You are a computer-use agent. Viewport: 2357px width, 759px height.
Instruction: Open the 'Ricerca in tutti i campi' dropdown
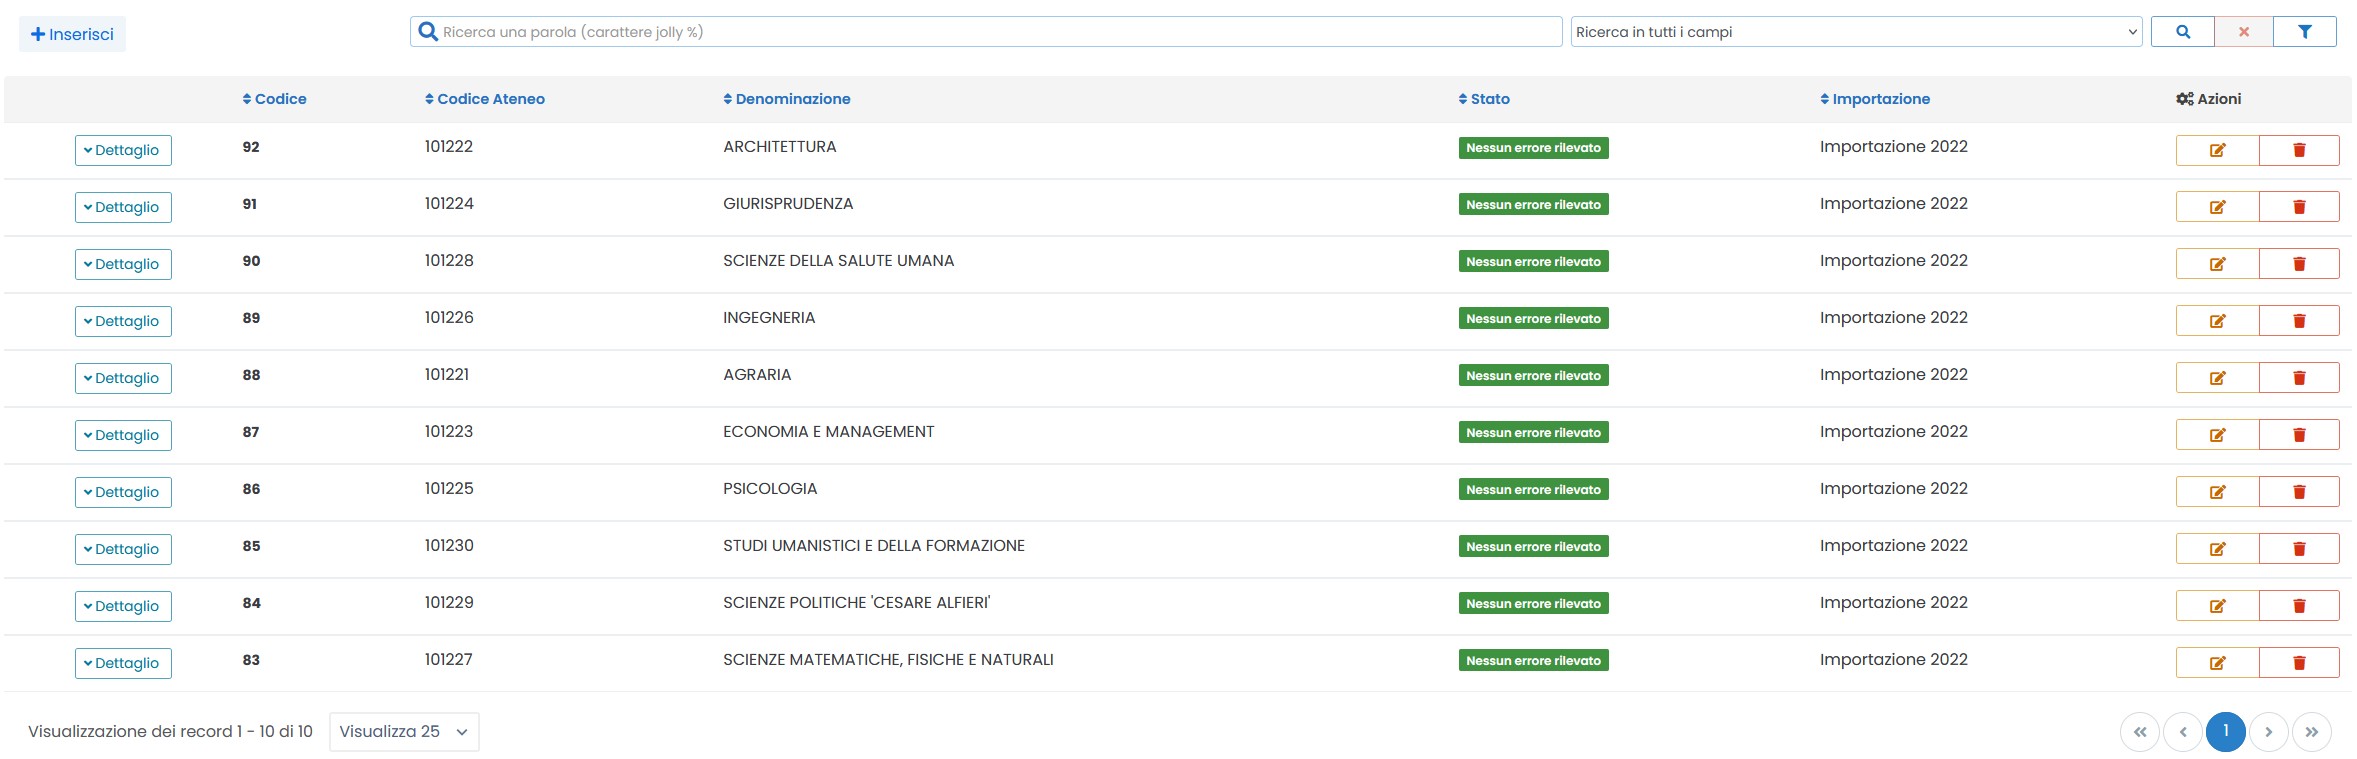point(1855,32)
